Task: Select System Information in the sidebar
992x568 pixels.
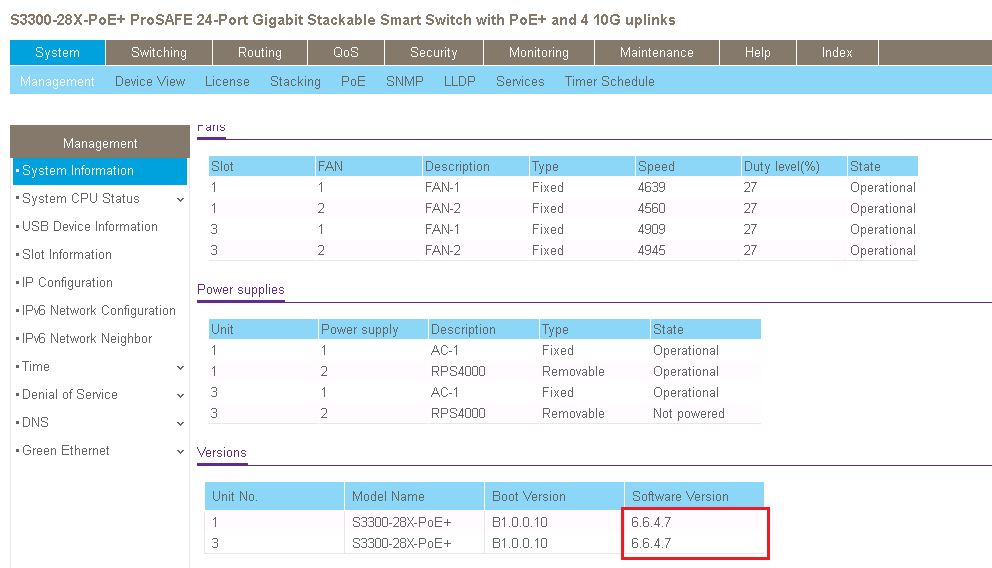Action: pyautogui.click(x=100, y=171)
